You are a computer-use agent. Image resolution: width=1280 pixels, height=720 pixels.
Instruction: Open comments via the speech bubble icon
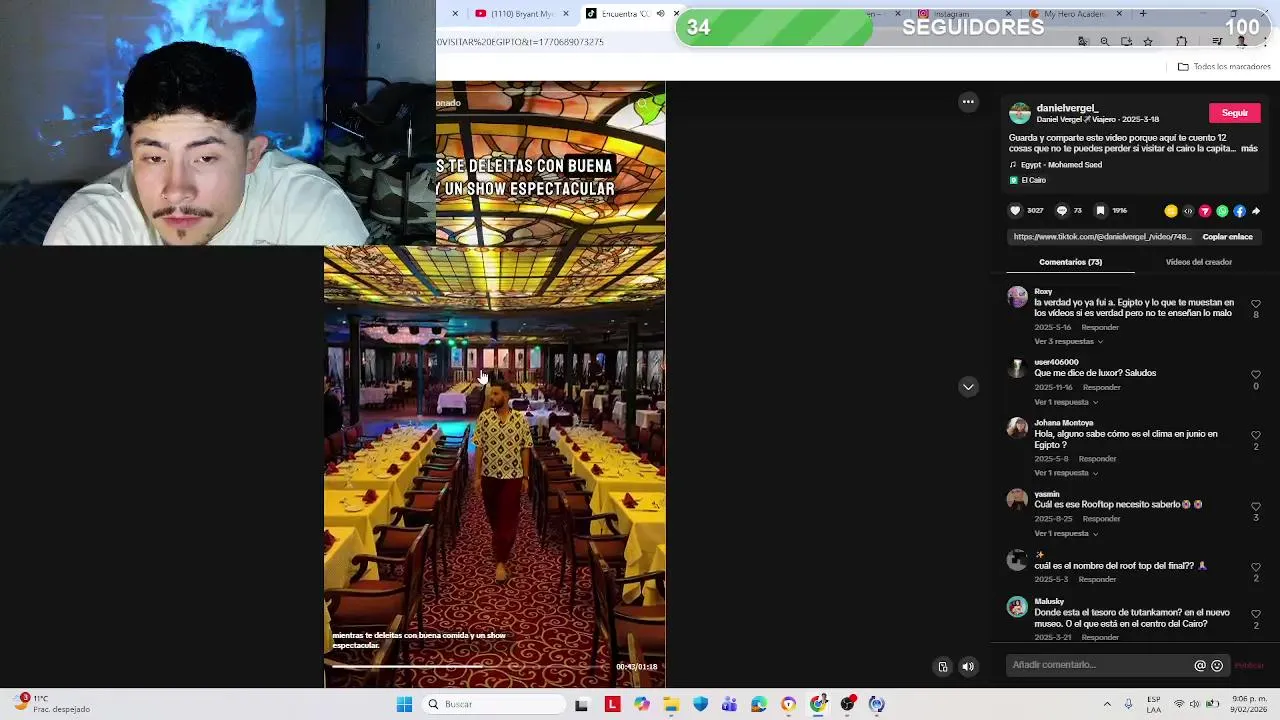[x=1062, y=211]
